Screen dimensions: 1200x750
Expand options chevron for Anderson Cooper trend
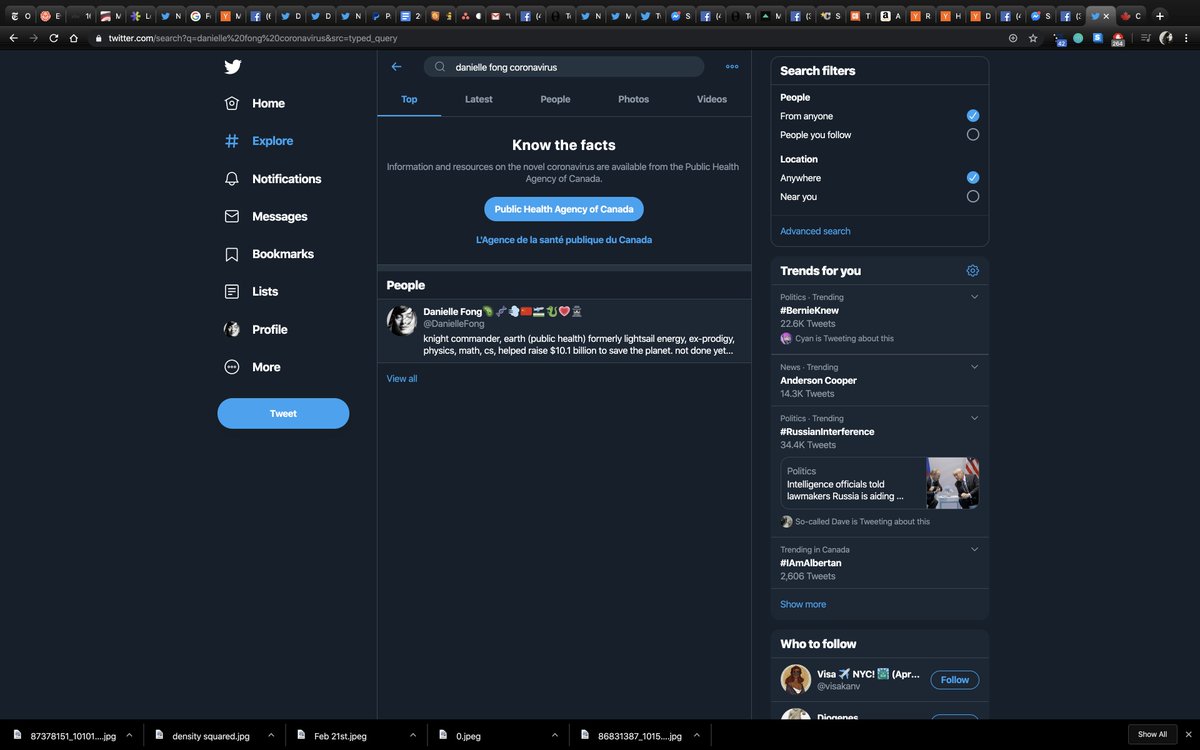[974, 367]
